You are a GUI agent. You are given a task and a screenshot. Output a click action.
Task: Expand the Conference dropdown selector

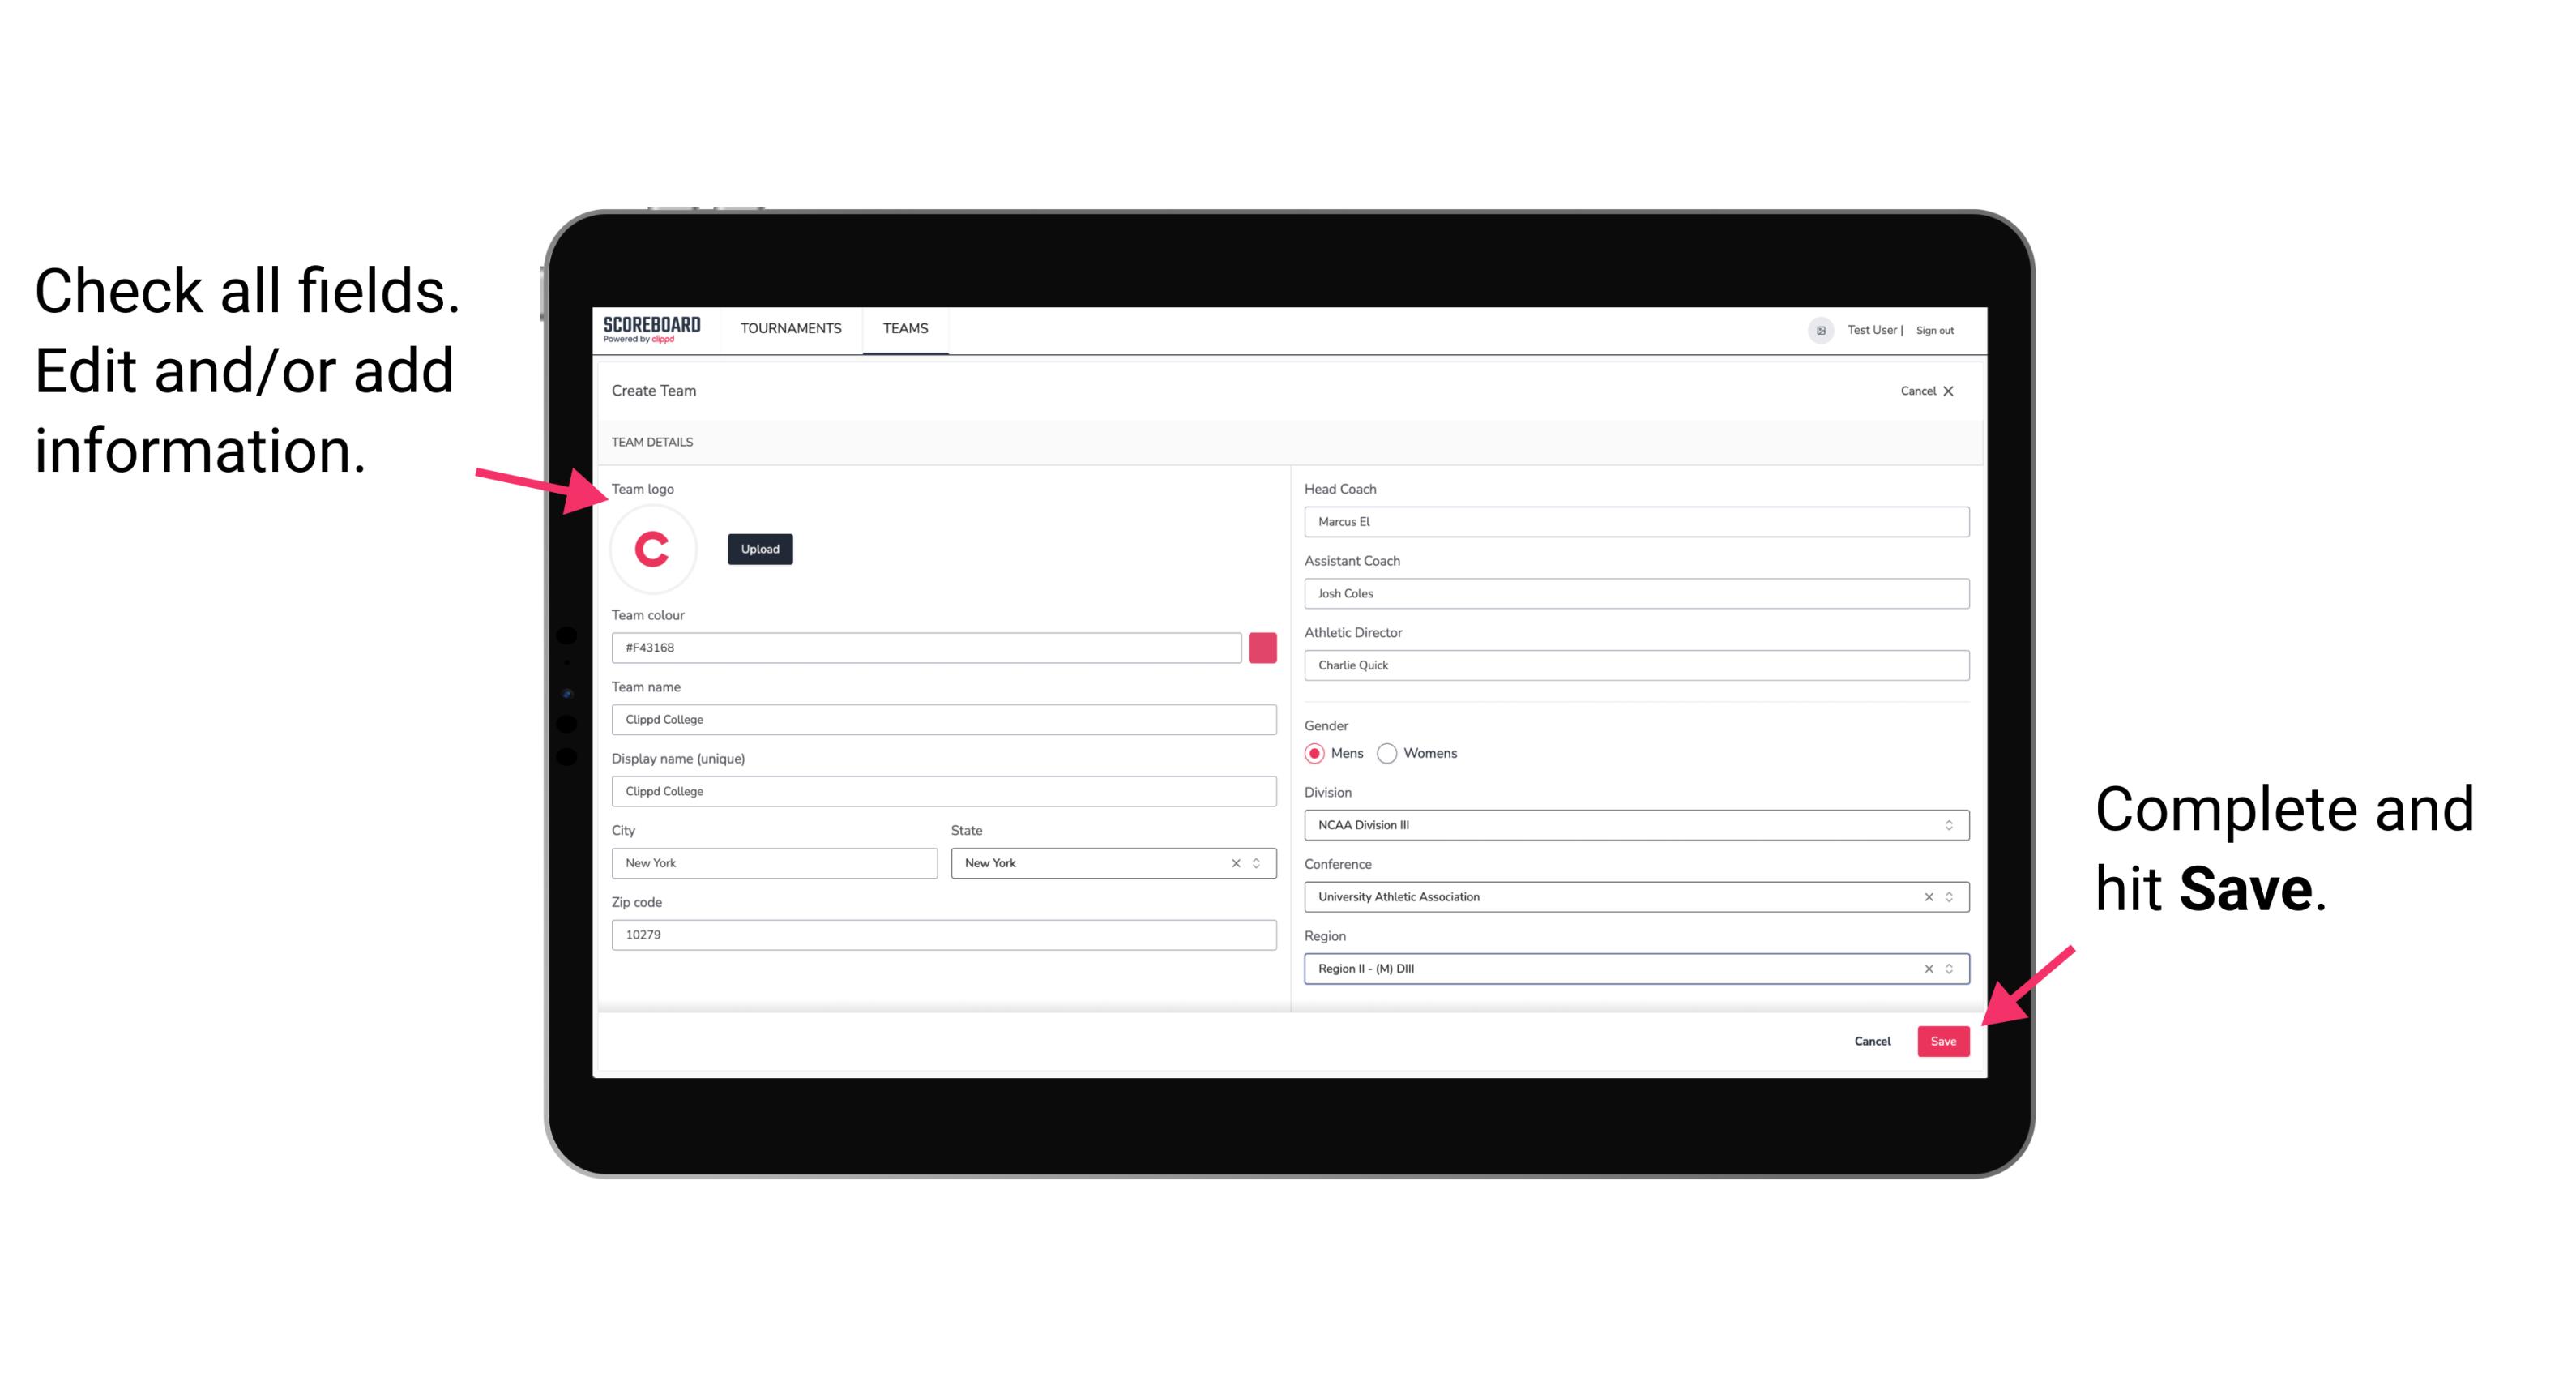(1950, 898)
